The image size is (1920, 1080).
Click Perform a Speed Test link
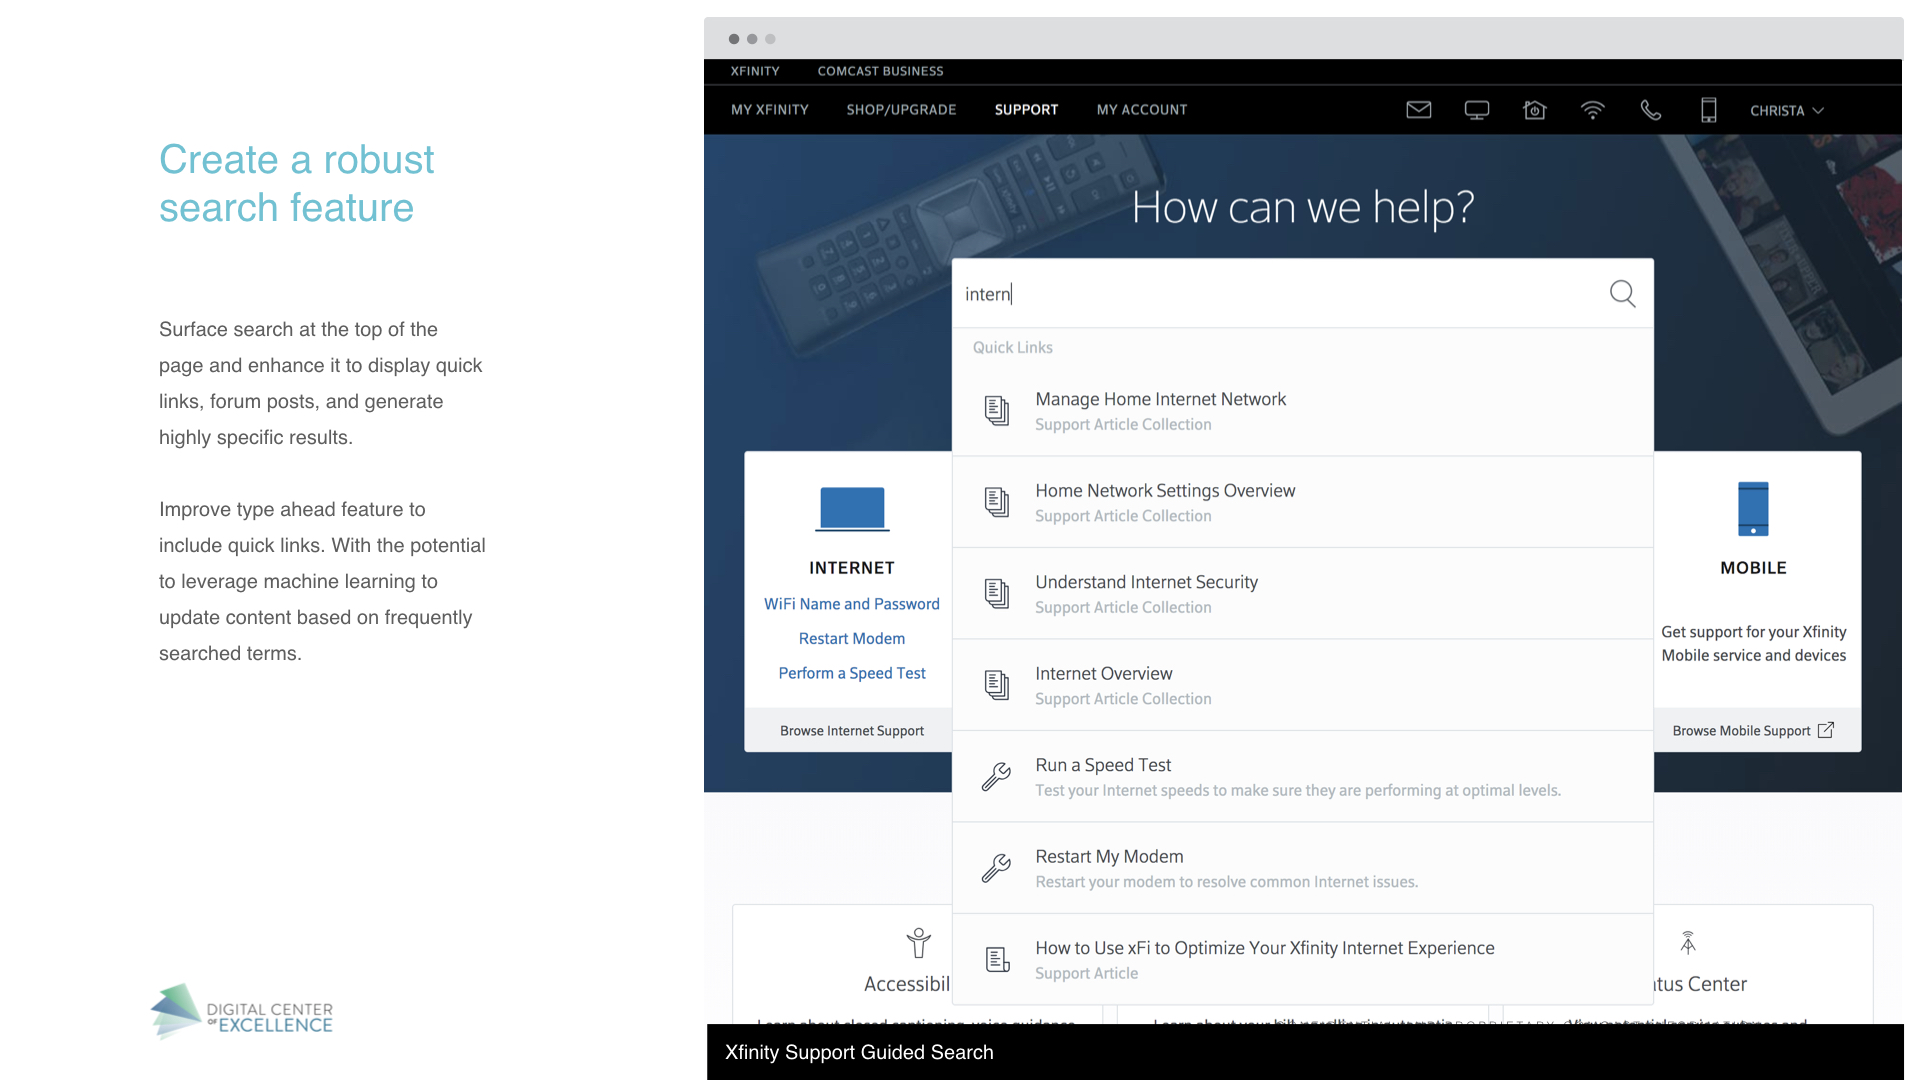point(852,673)
